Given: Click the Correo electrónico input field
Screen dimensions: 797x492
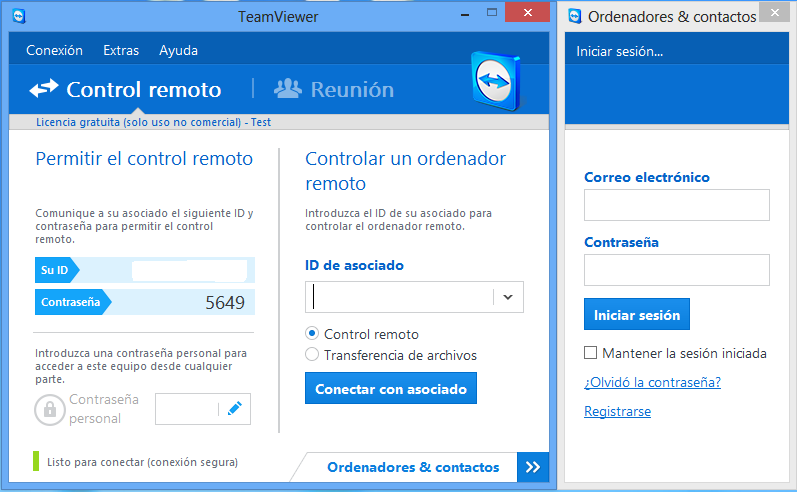Looking at the screenshot, I should point(676,205).
